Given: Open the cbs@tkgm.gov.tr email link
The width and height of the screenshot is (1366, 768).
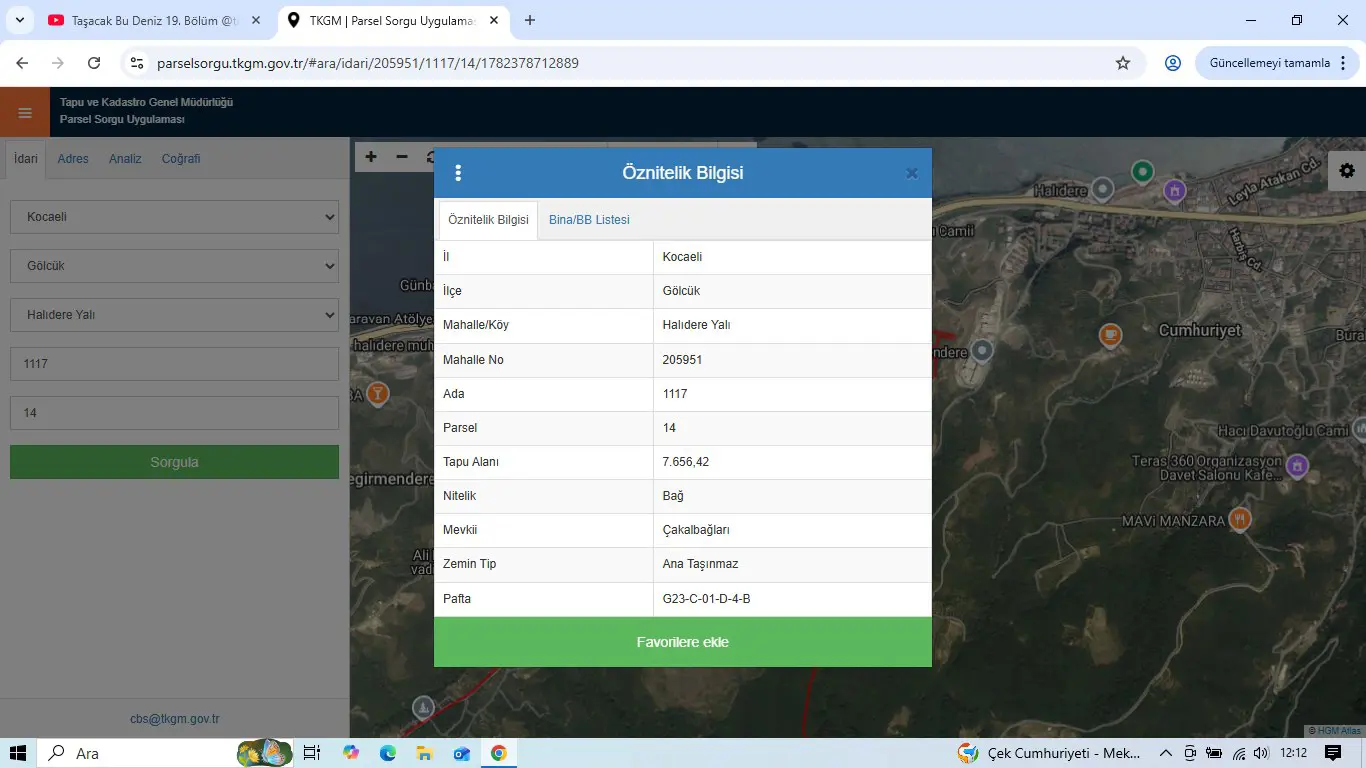Looking at the screenshot, I should pyautogui.click(x=174, y=719).
